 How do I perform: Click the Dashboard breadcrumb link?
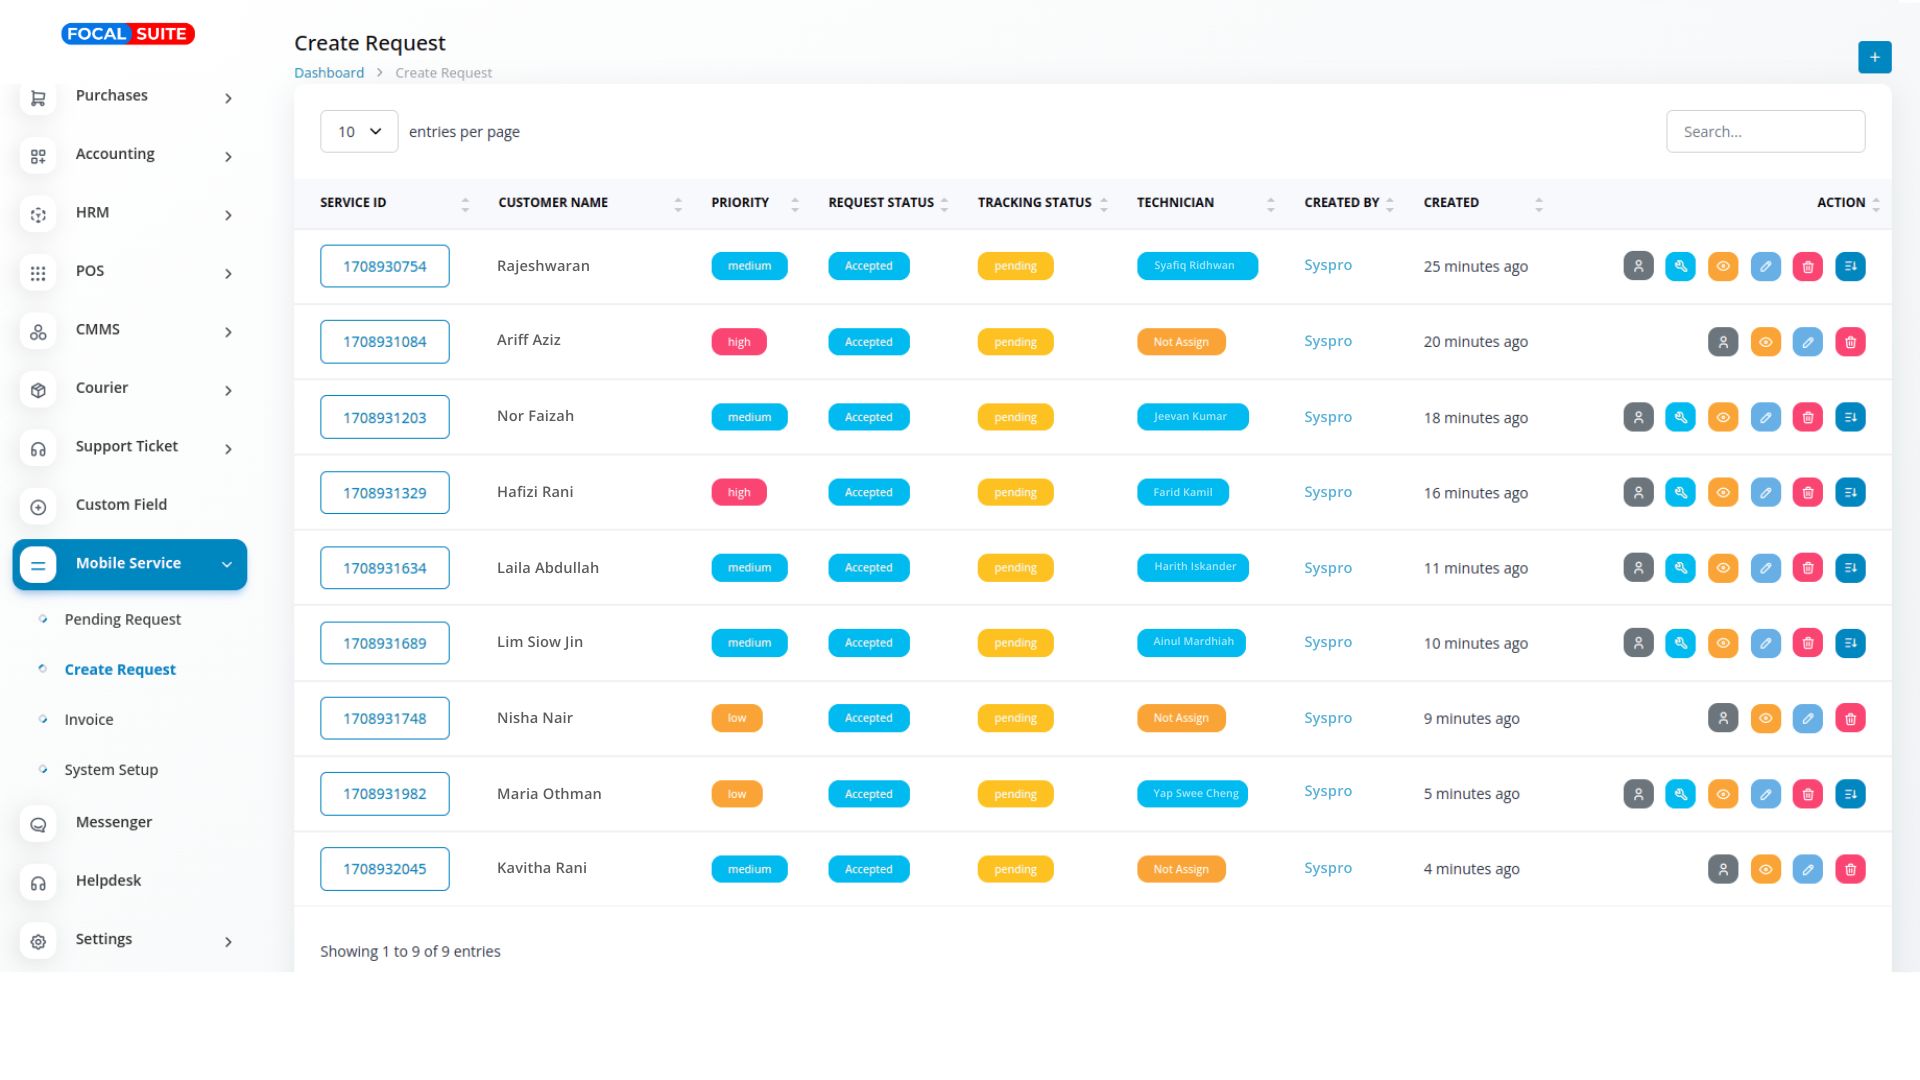(328, 73)
